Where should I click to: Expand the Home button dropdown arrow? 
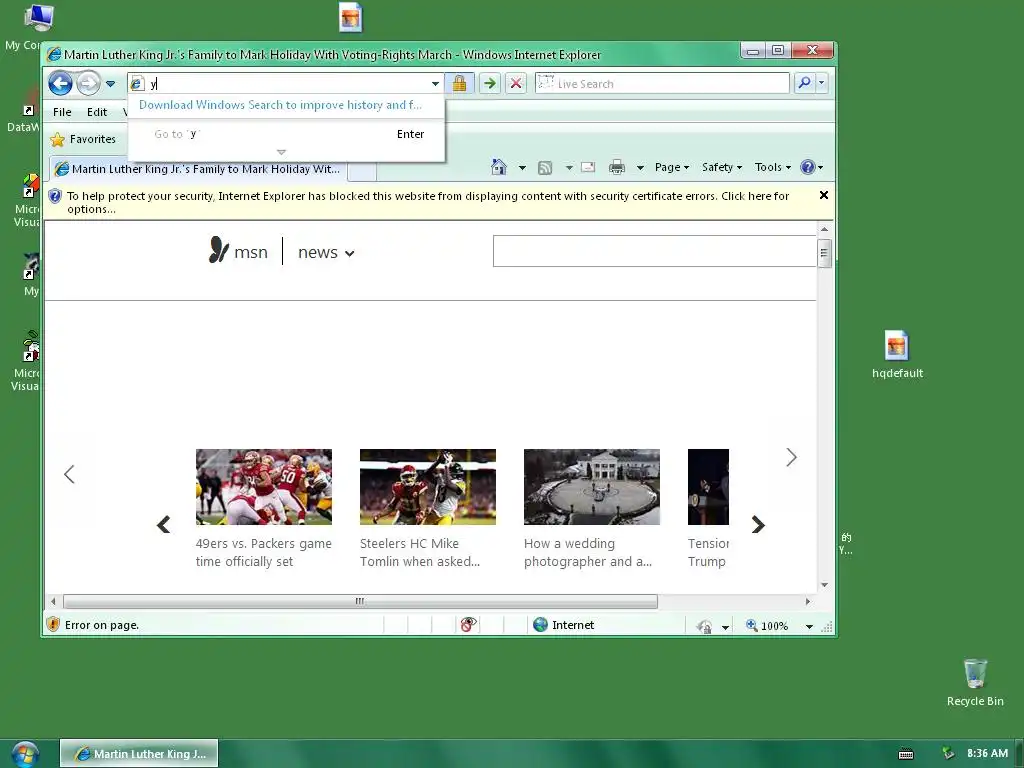click(x=522, y=168)
